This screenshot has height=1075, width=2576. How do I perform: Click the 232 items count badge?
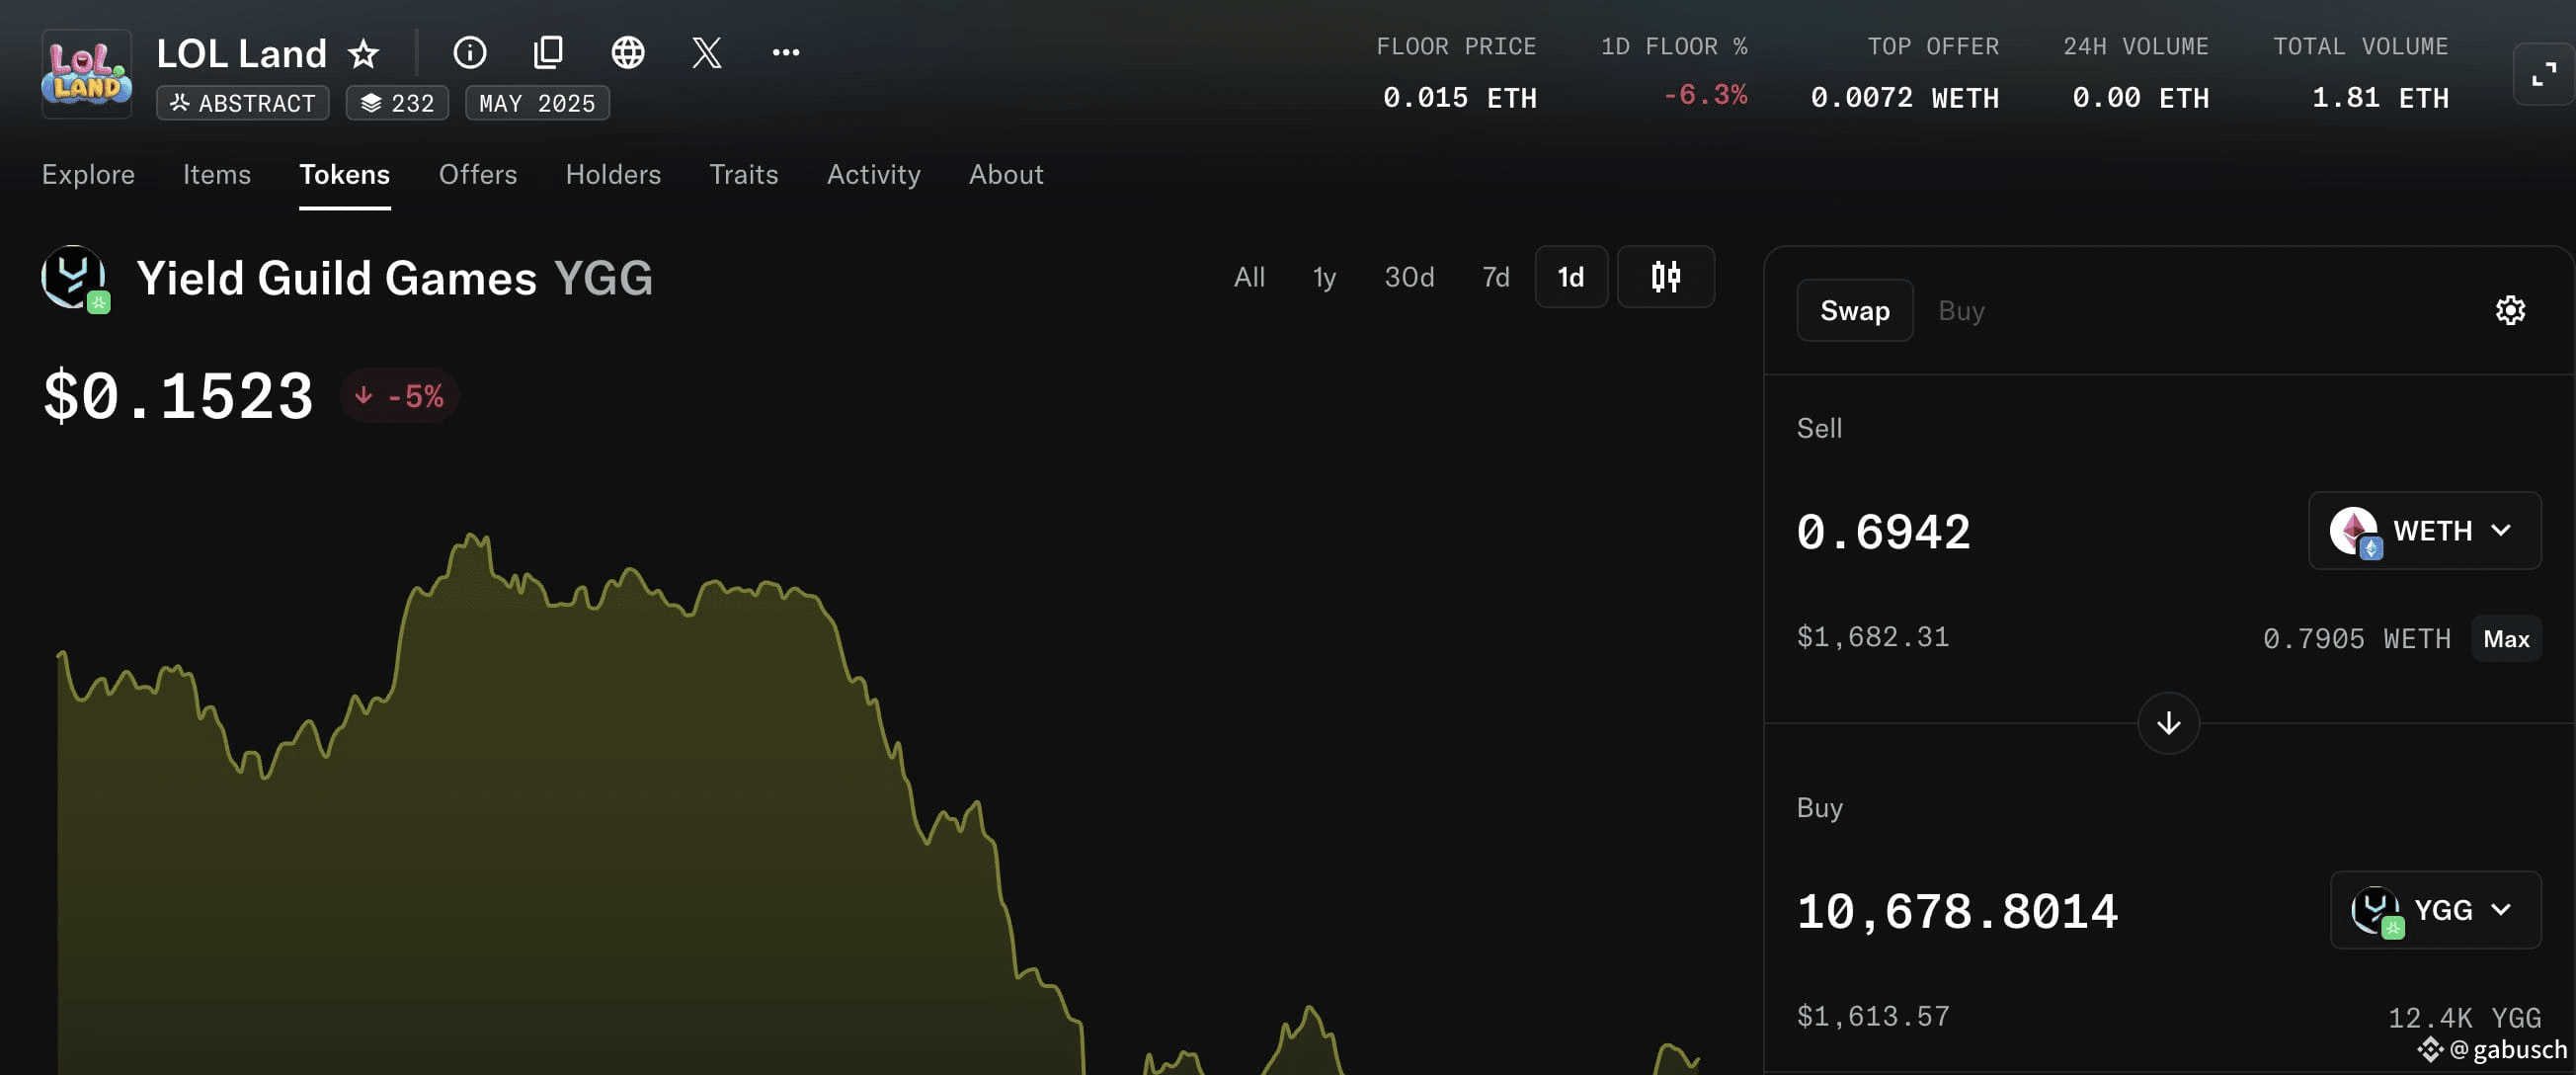pyautogui.click(x=397, y=103)
